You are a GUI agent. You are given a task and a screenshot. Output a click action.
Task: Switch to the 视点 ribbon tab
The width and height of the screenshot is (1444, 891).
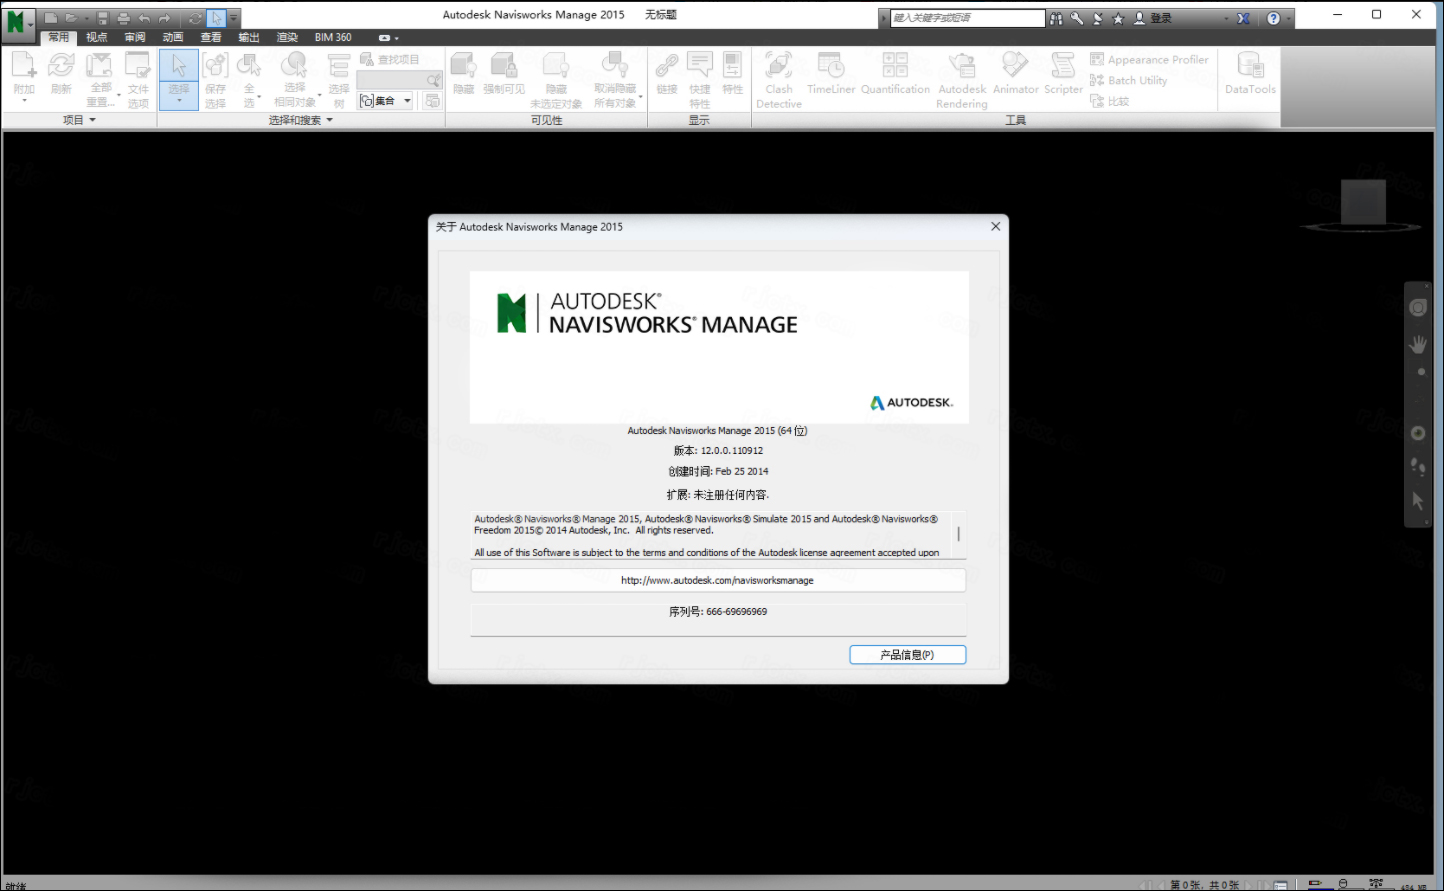tap(96, 37)
